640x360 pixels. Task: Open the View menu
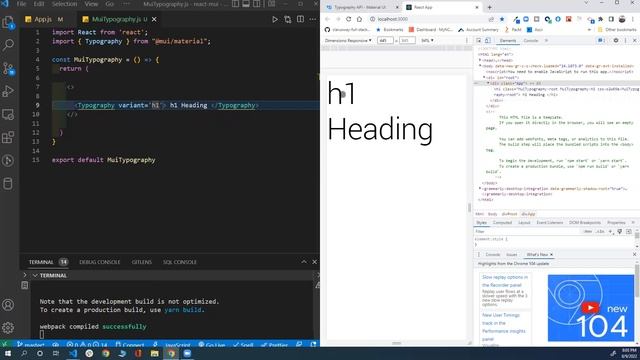pos(91,4)
